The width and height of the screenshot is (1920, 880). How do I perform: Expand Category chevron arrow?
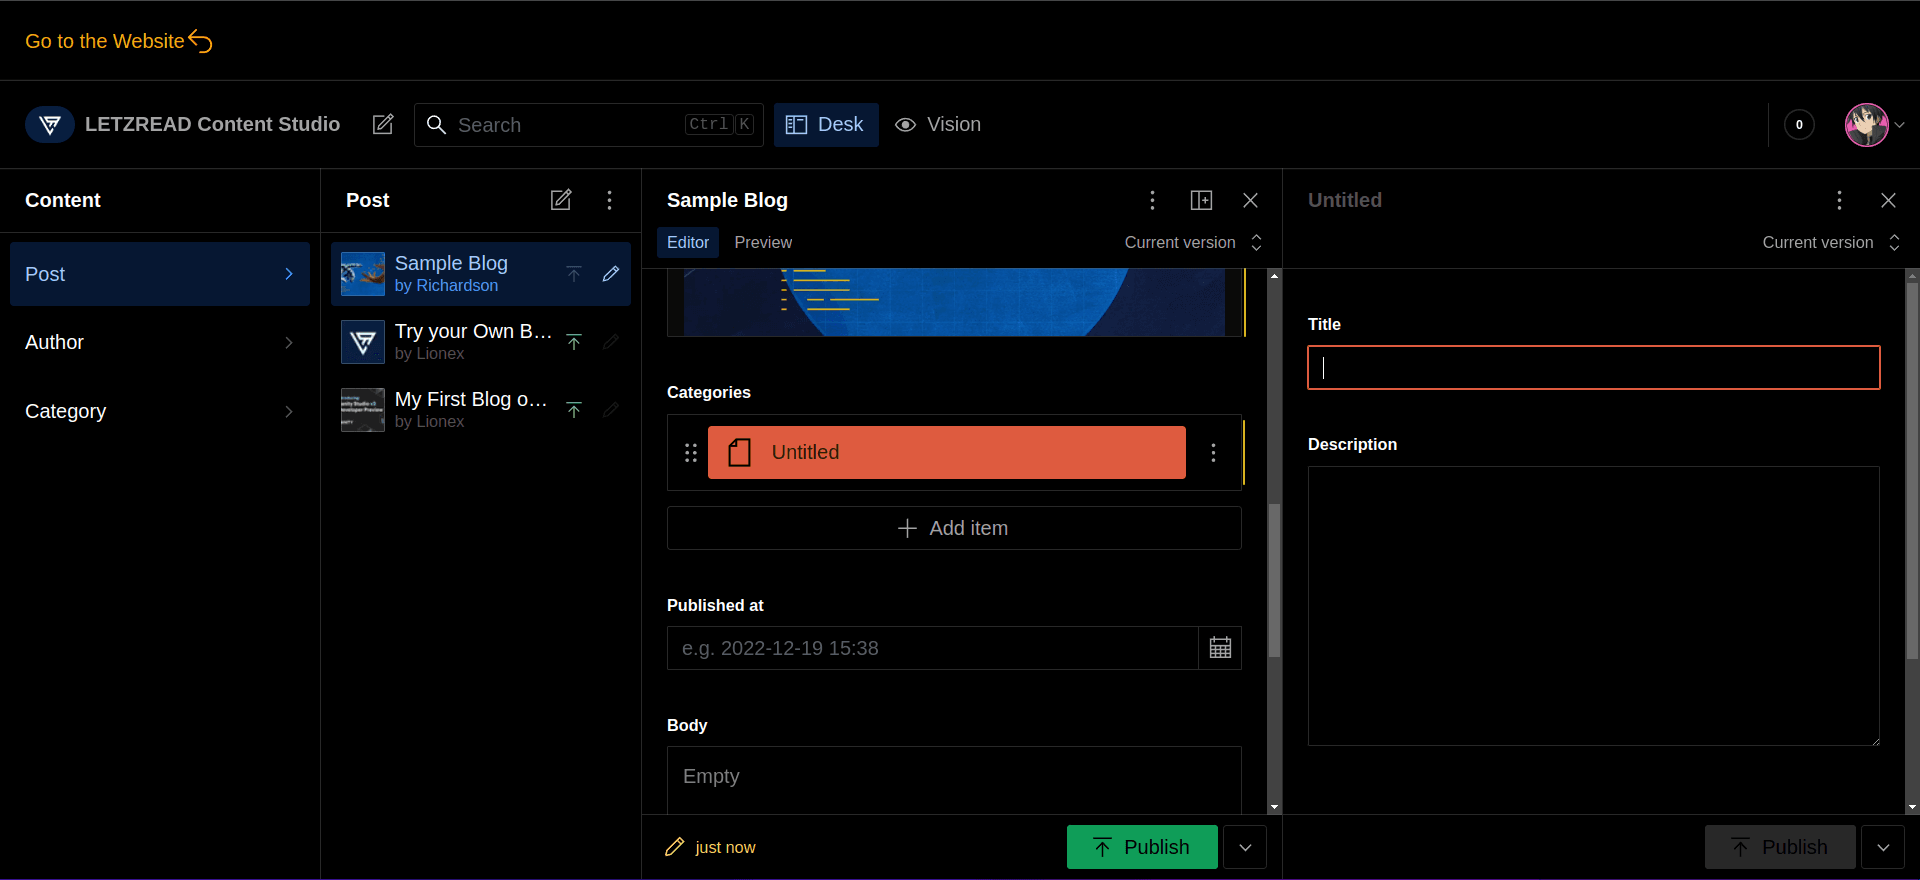coord(289,411)
